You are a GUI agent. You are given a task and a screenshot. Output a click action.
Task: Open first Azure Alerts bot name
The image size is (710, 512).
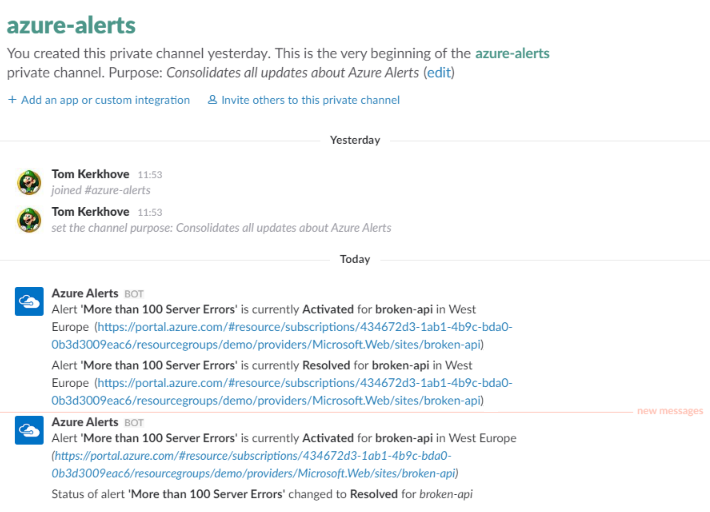(85, 293)
